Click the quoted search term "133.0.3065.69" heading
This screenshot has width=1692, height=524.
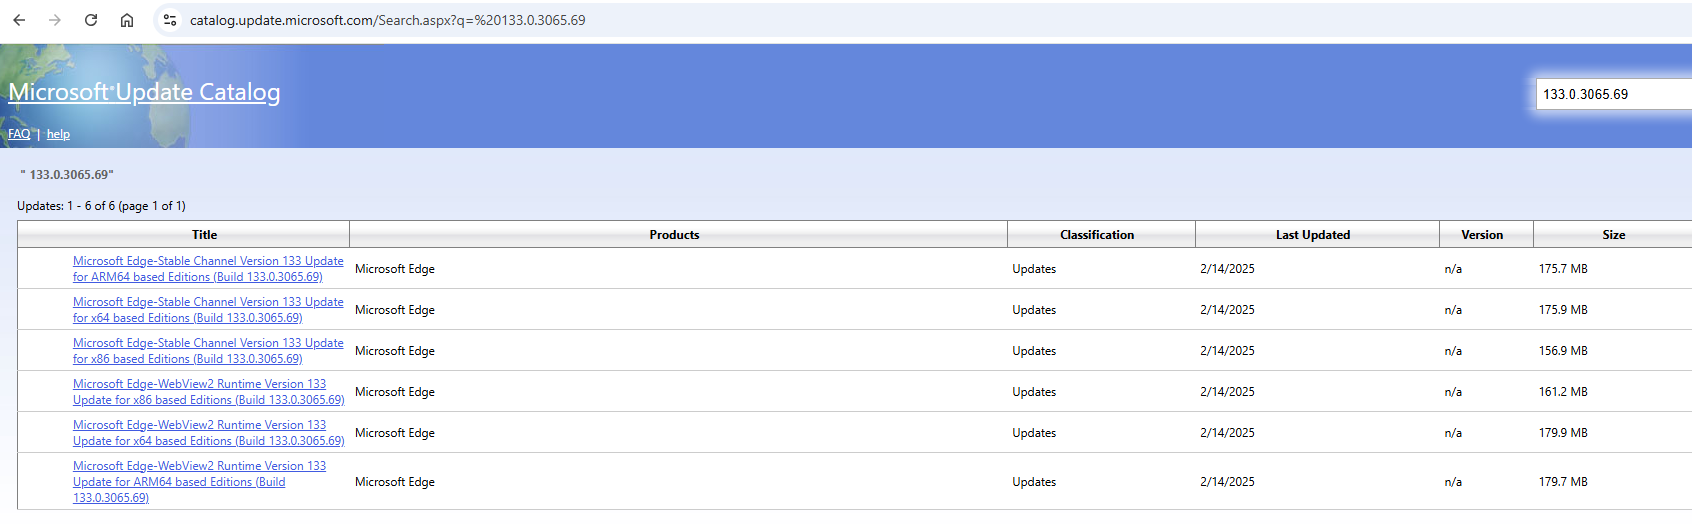tap(67, 175)
